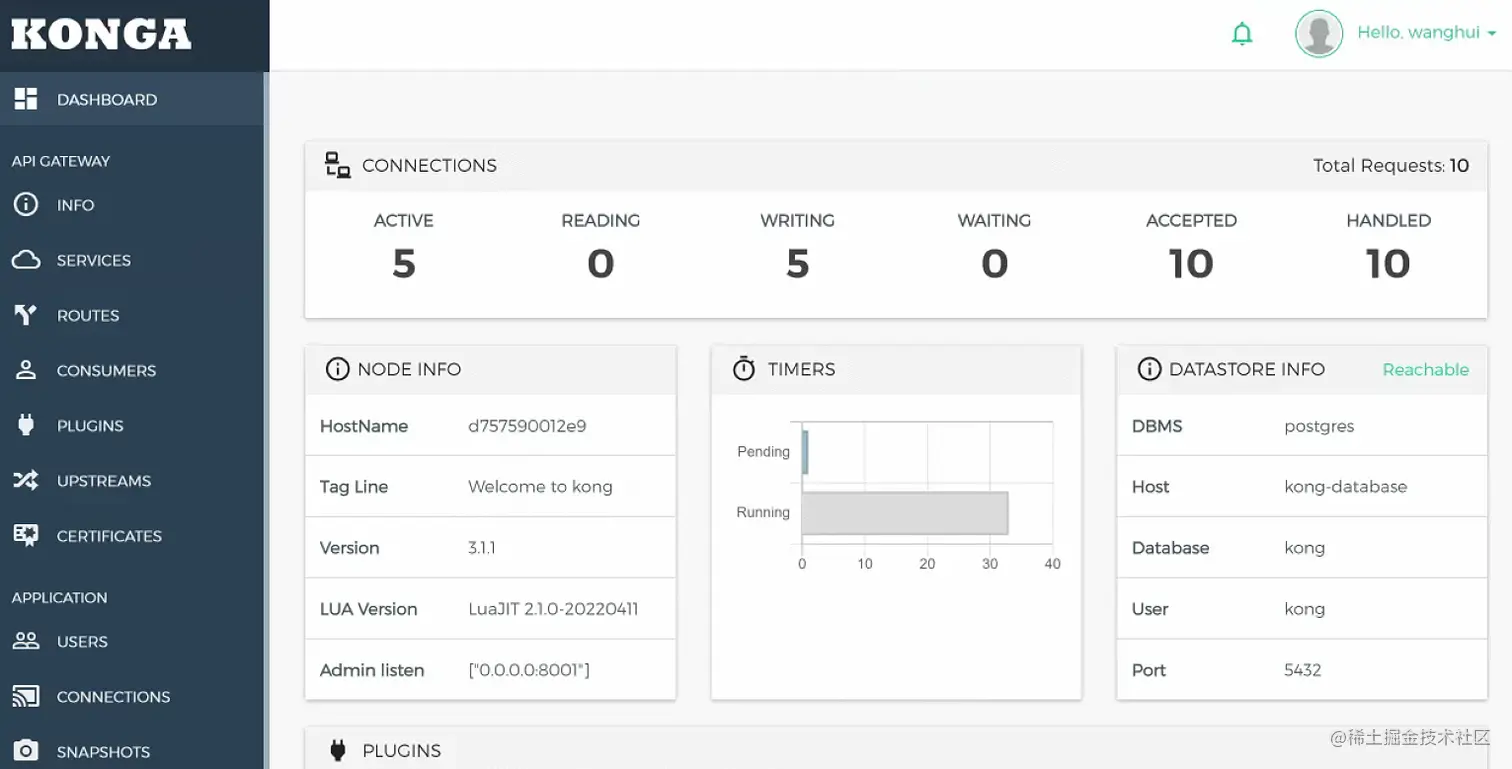This screenshot has height=769, width=1512.
Task: Click the Running bar in Timers chart
Action: pos(904,513)
